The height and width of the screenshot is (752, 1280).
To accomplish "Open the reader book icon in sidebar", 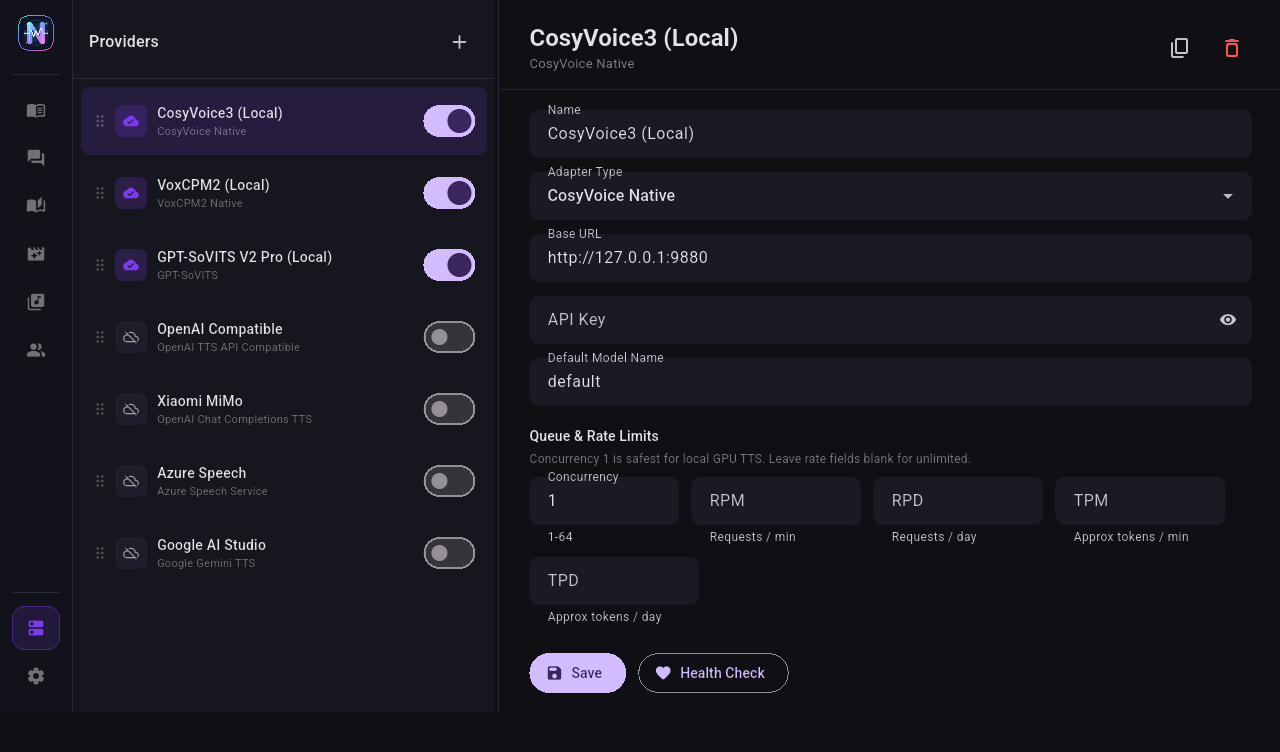I will 36,110.
